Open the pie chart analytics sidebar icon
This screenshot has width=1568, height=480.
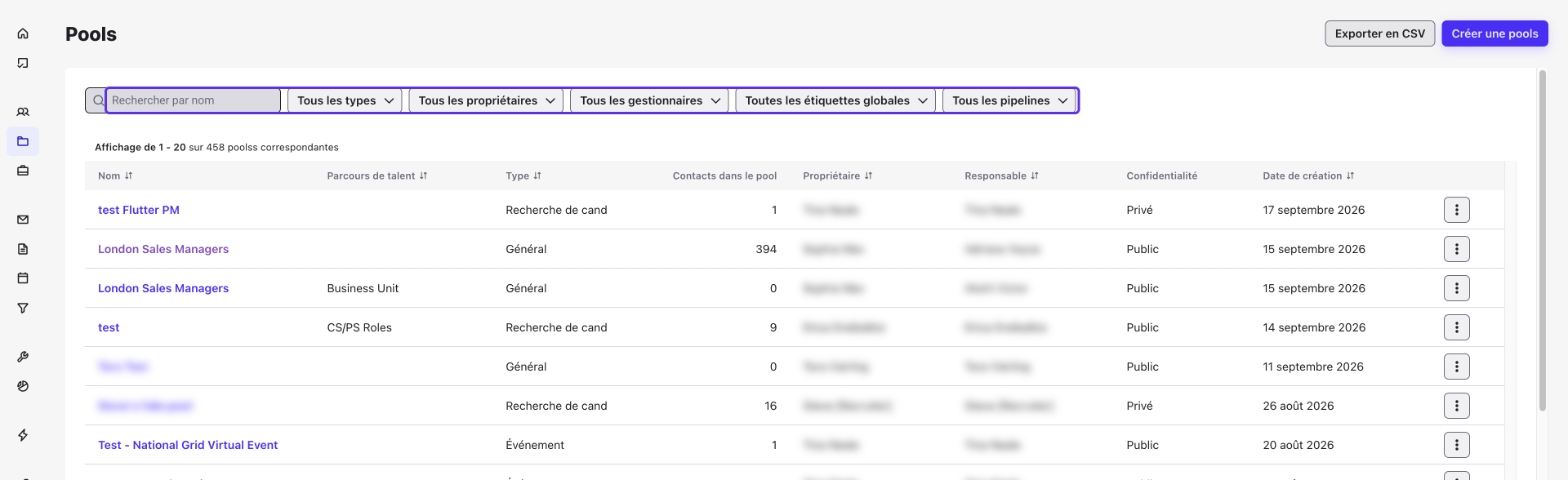click(x=23, y=386)
